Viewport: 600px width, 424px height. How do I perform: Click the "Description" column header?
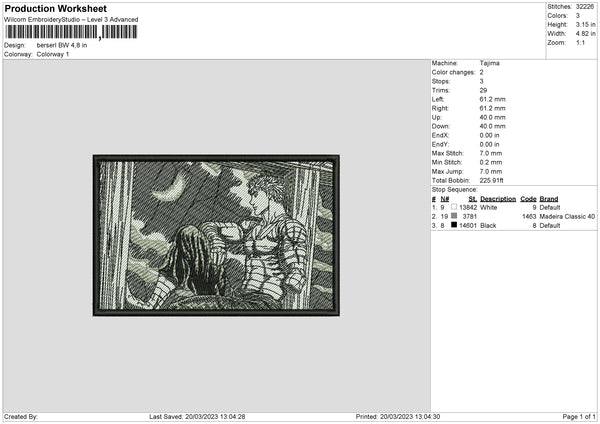click(498, 199)
